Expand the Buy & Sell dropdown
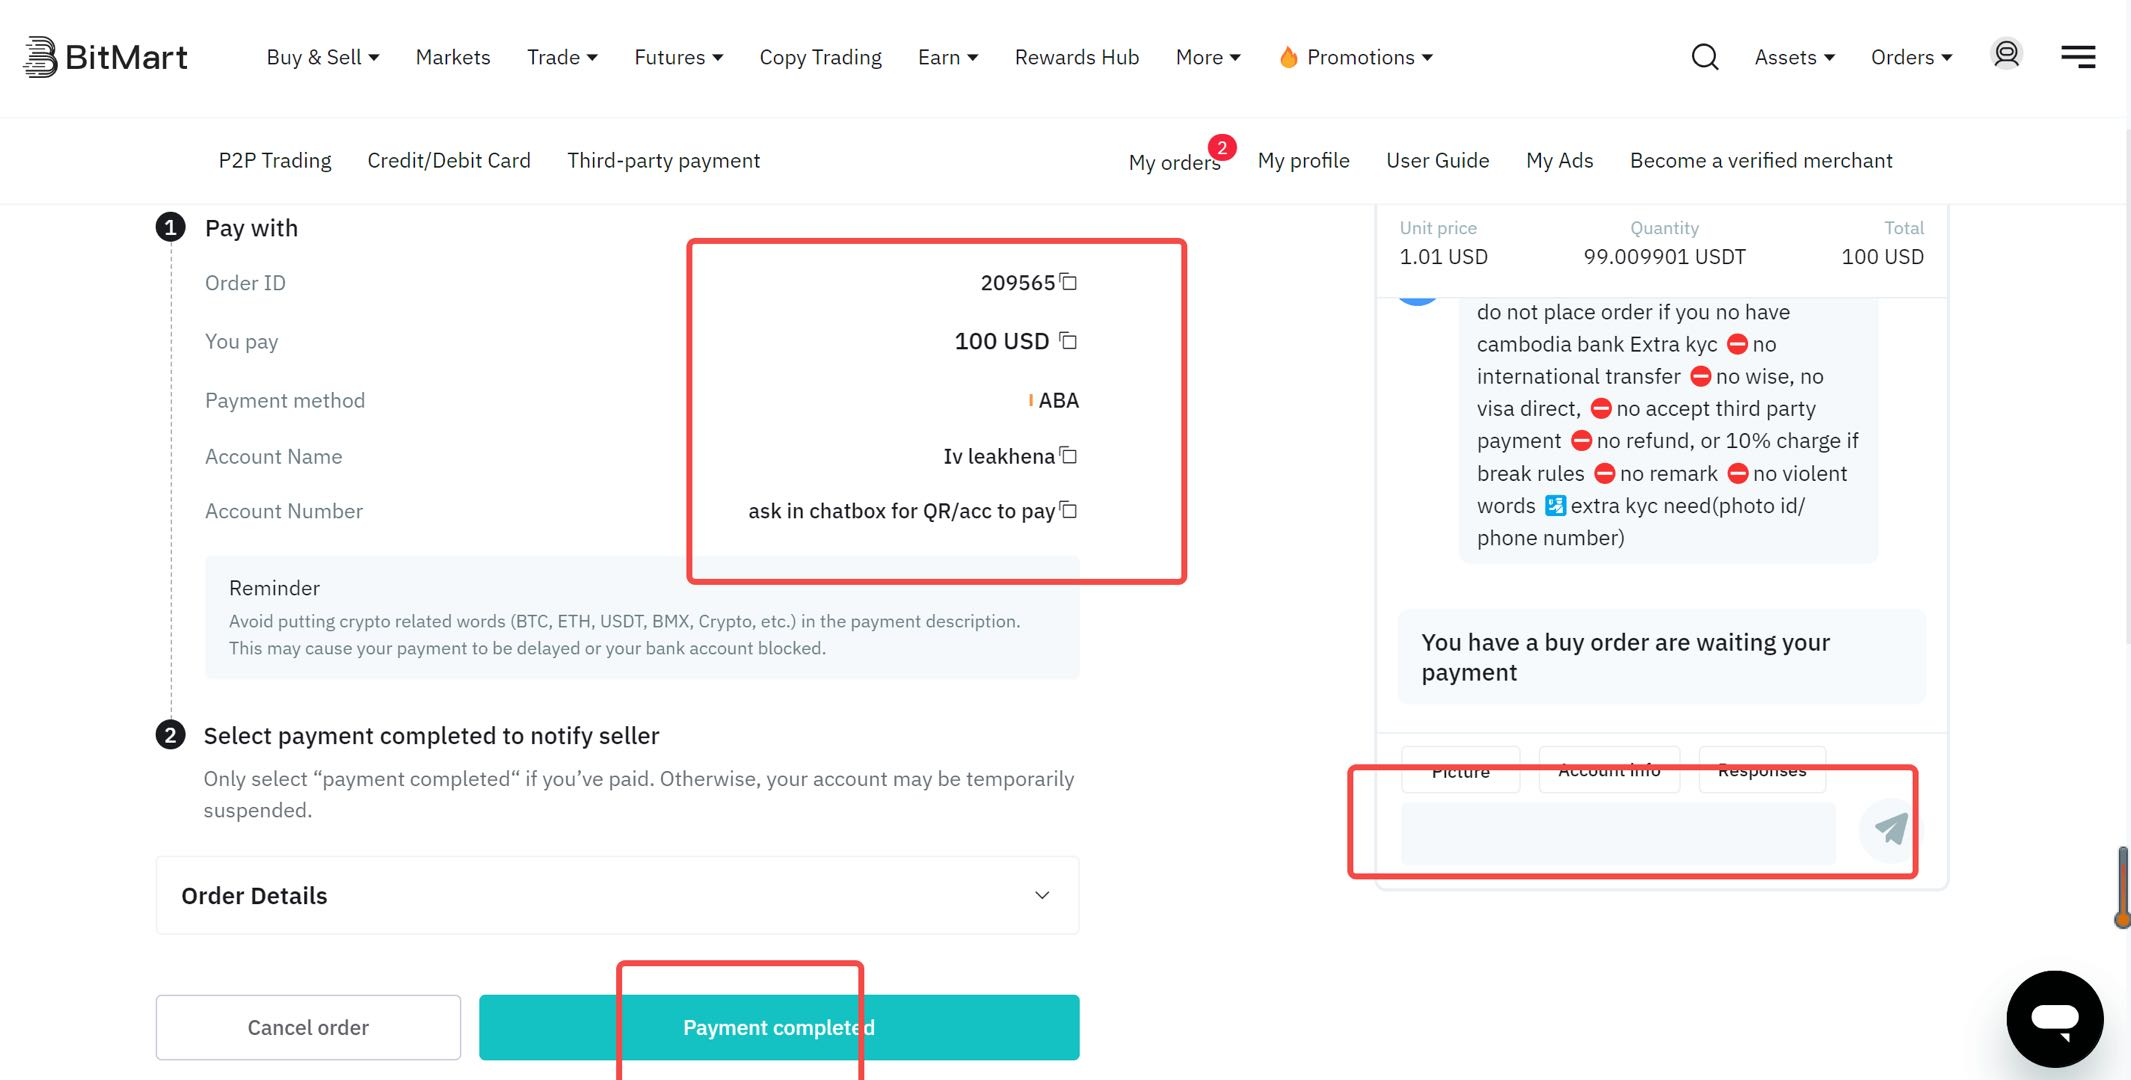This screenshot has width=2131, height=1080. (323, 57)
